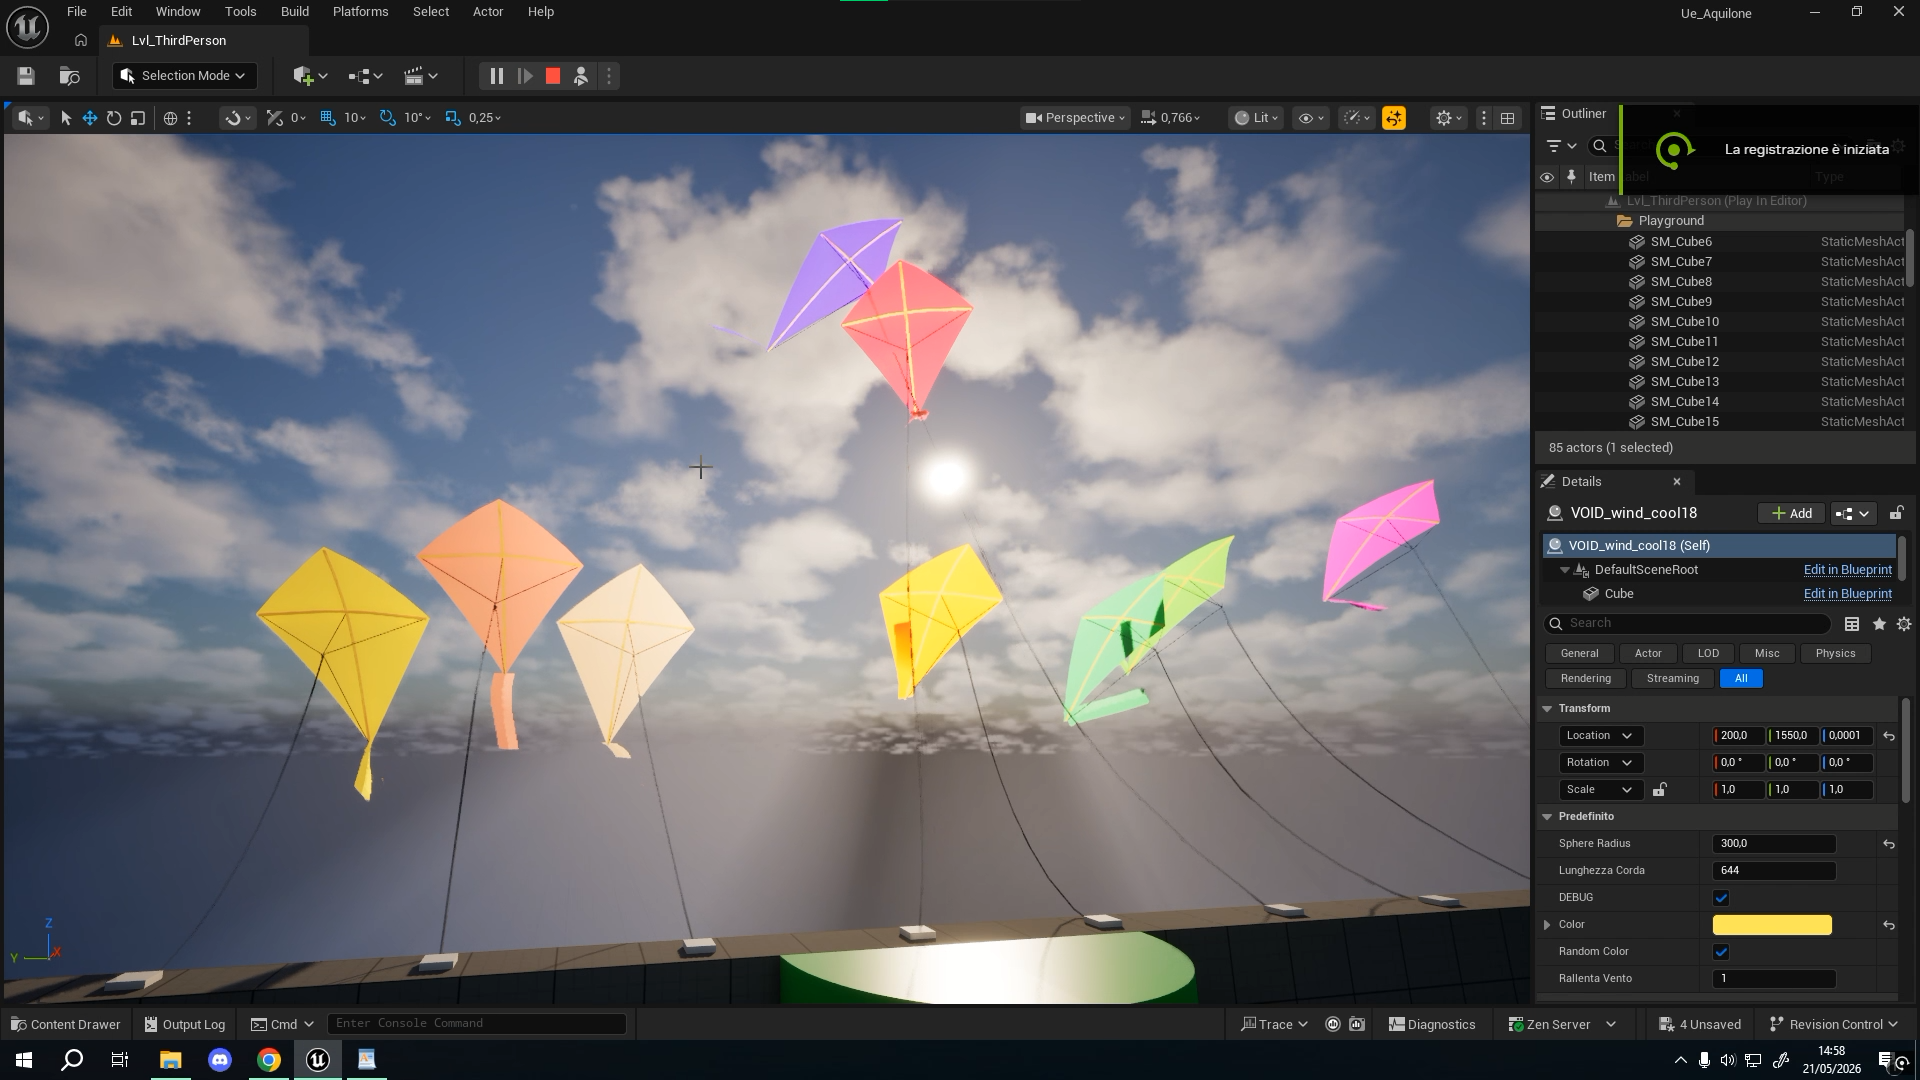Open the Location type dropdown

(1600, 736)
